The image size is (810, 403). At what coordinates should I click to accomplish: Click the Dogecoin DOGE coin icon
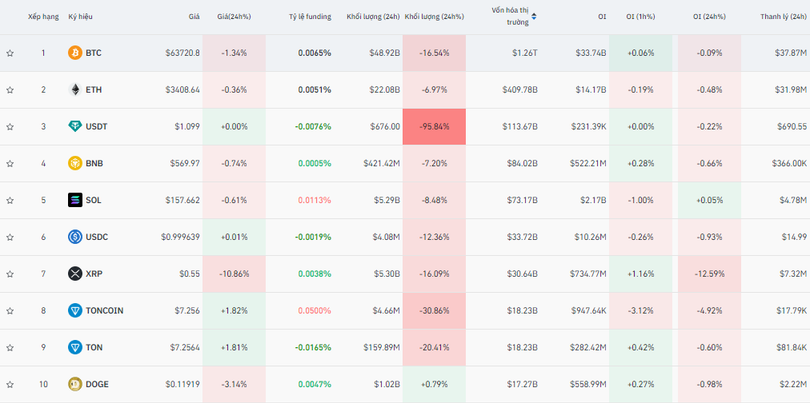(74, 384)
